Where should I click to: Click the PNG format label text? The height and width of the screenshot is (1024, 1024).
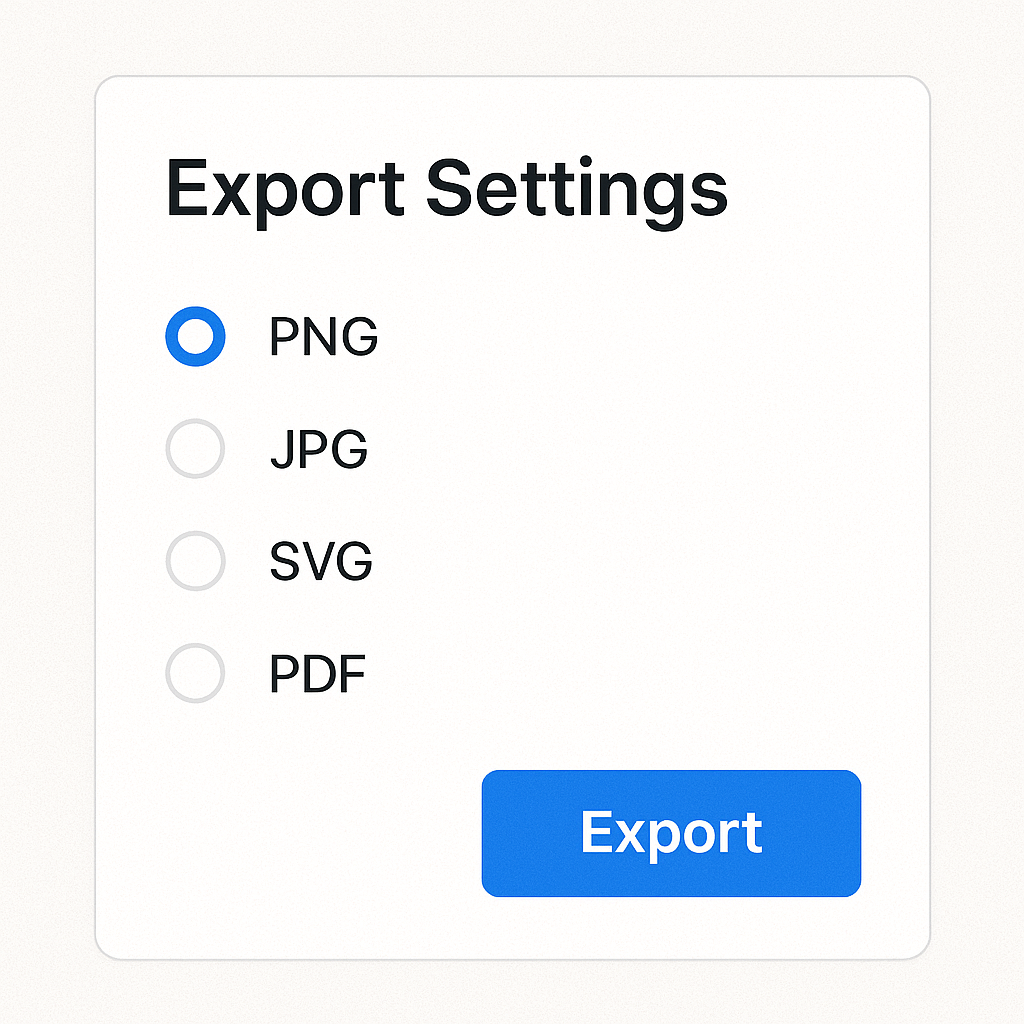(324, 336)
